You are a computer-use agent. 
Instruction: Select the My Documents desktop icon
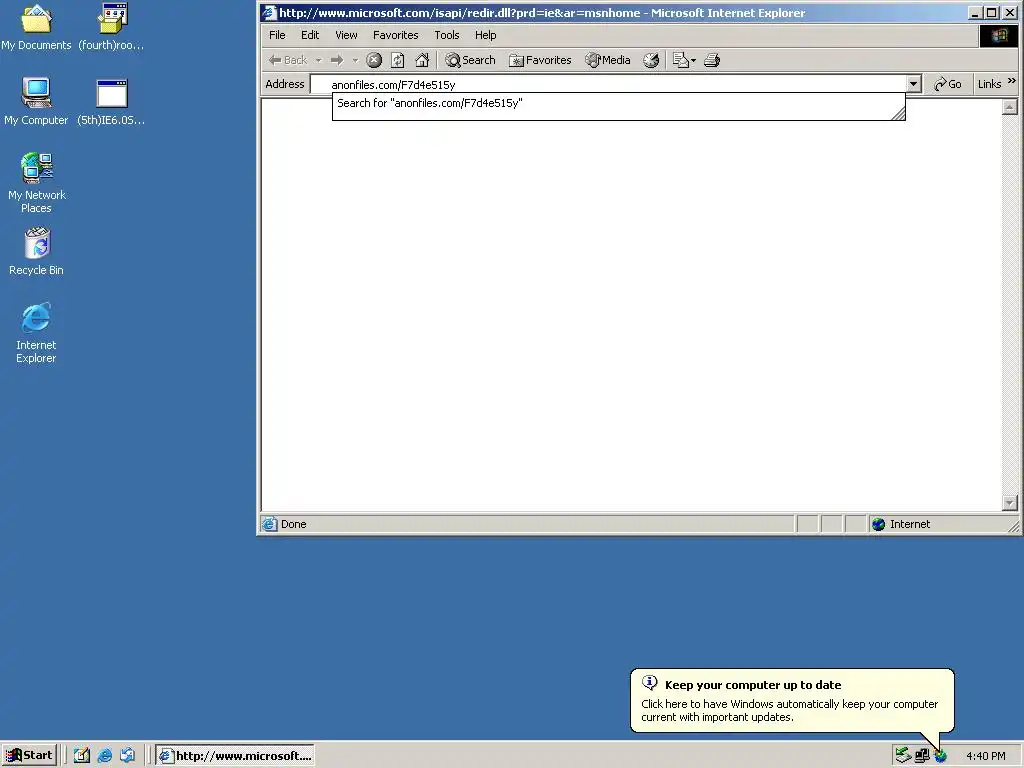[37, 27]
